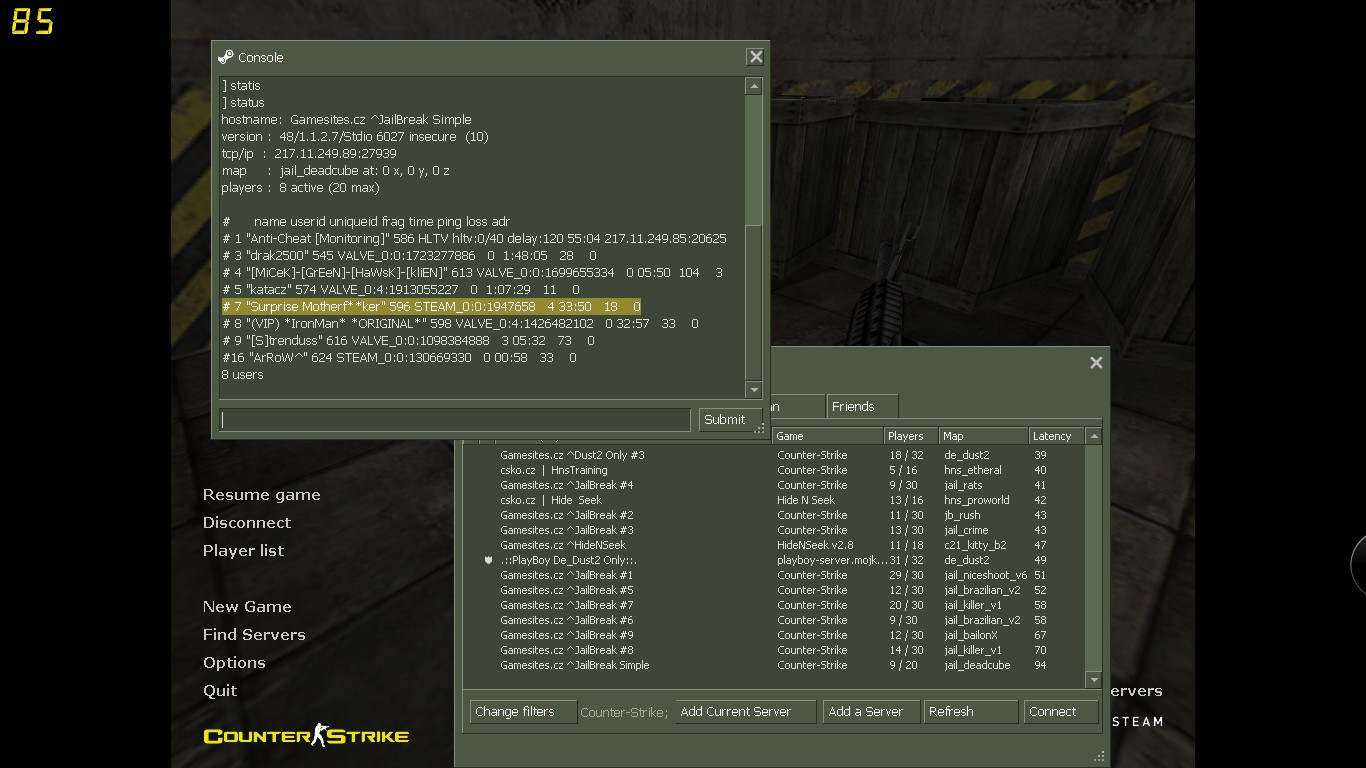Click console line for Anti-Cheat [Monitoring]

pyautogui.click(x=474, y=238)
